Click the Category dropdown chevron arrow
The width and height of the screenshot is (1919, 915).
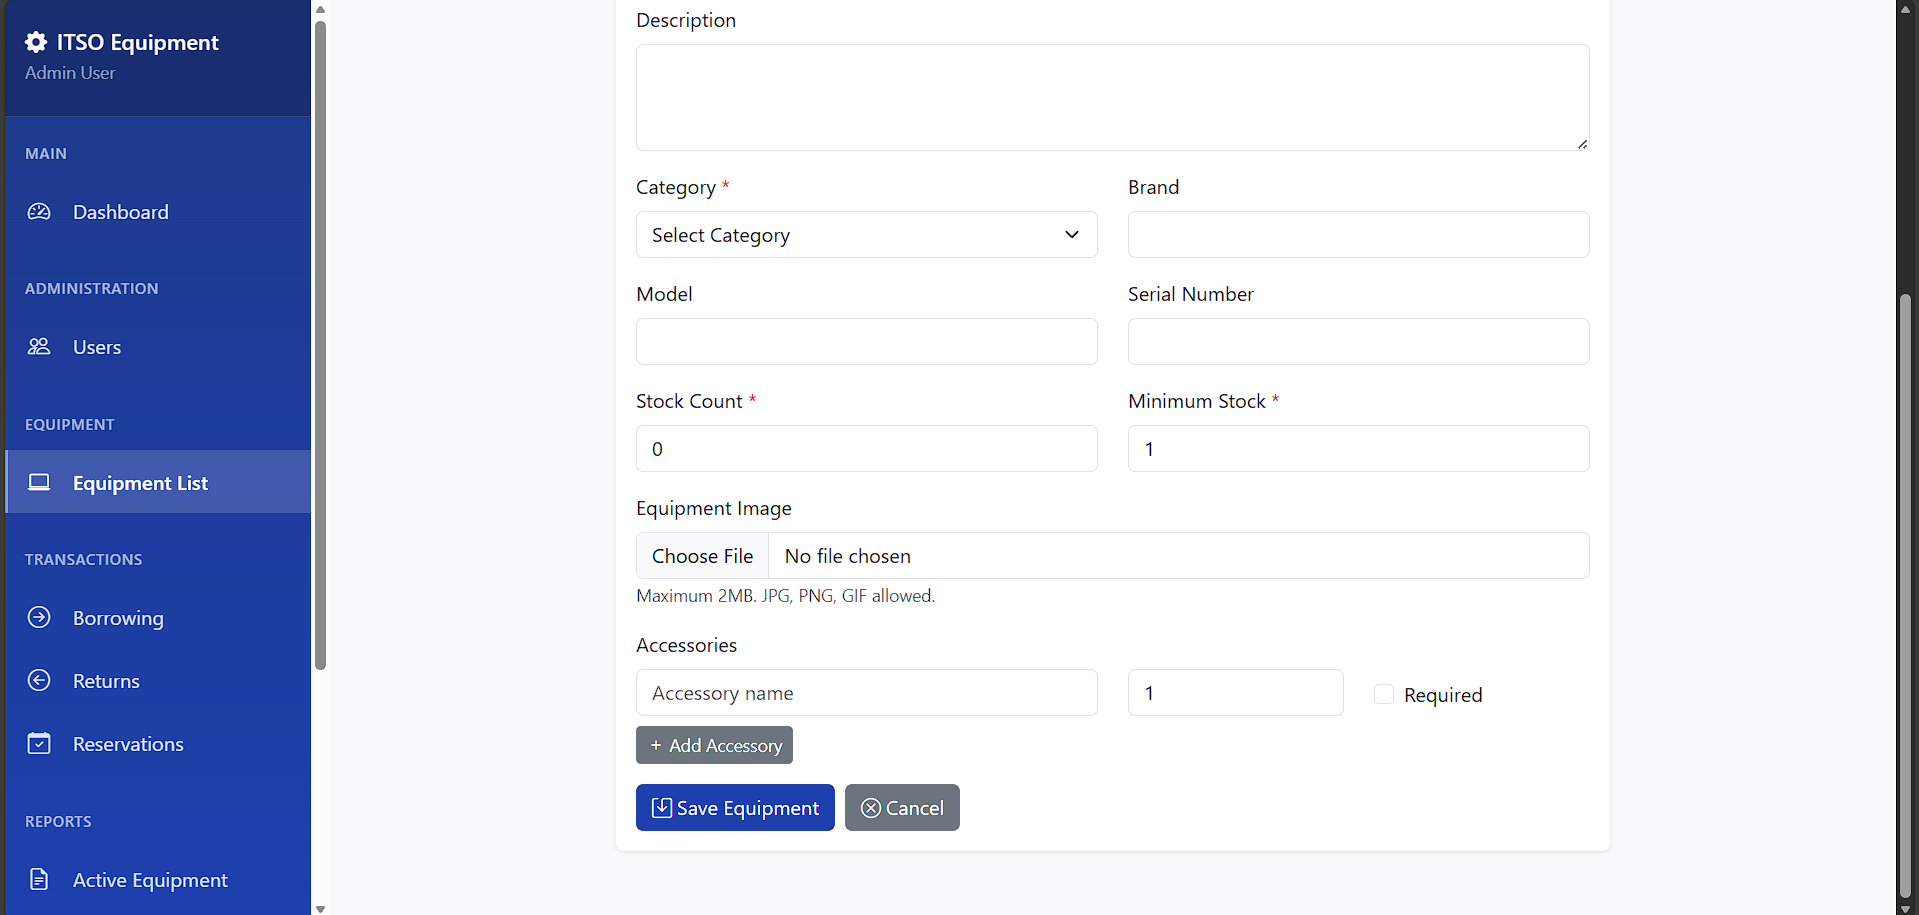(x=1072, y=235)
